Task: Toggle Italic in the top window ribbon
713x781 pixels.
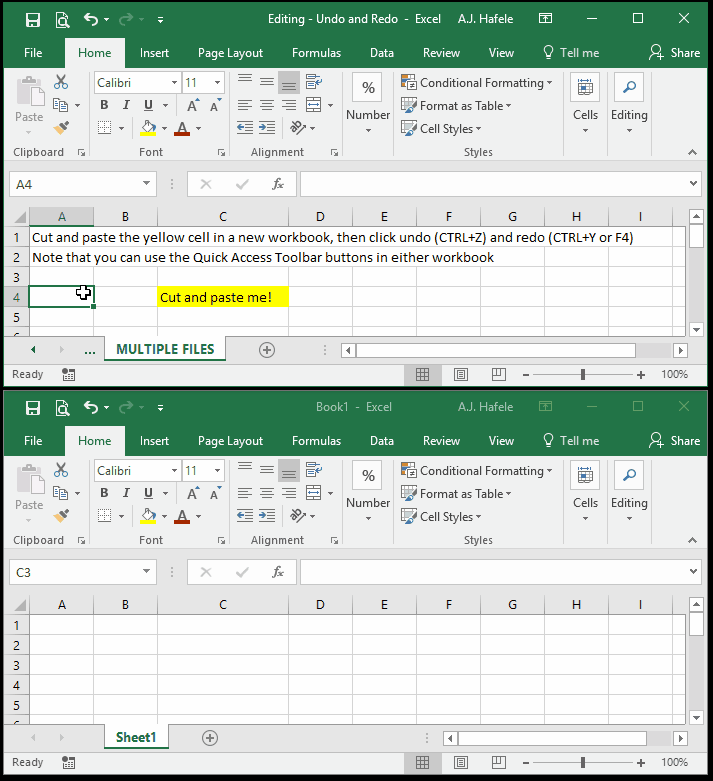Action: point(126,105)
